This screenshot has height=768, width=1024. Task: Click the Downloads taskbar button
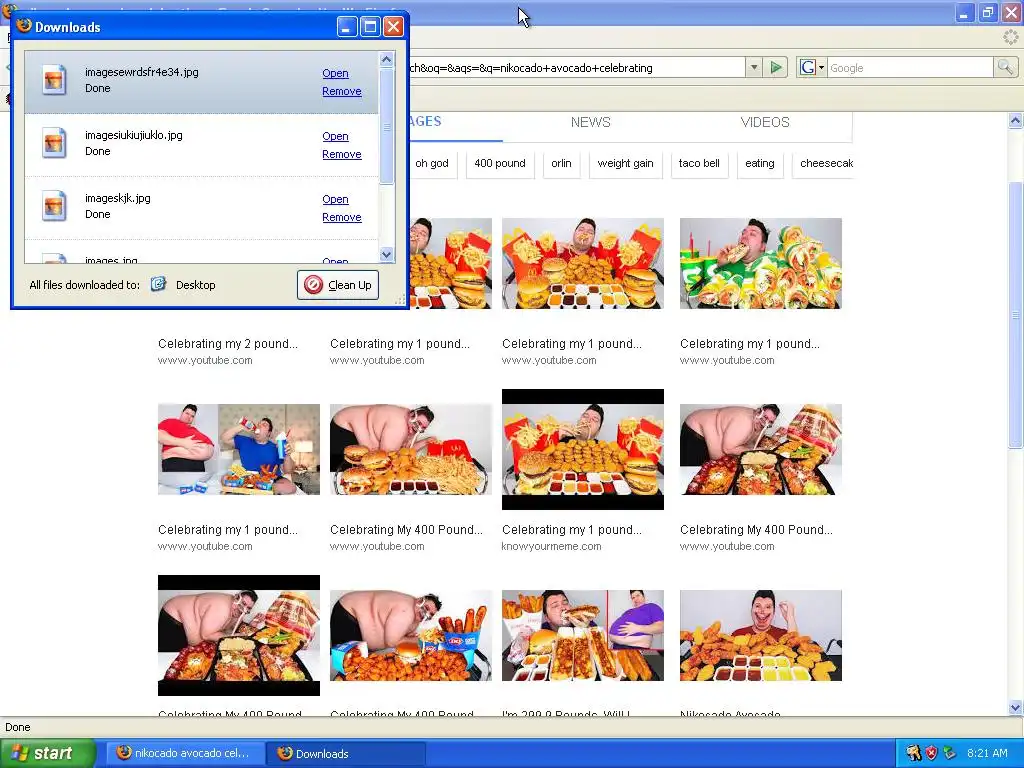coord(346,753)
